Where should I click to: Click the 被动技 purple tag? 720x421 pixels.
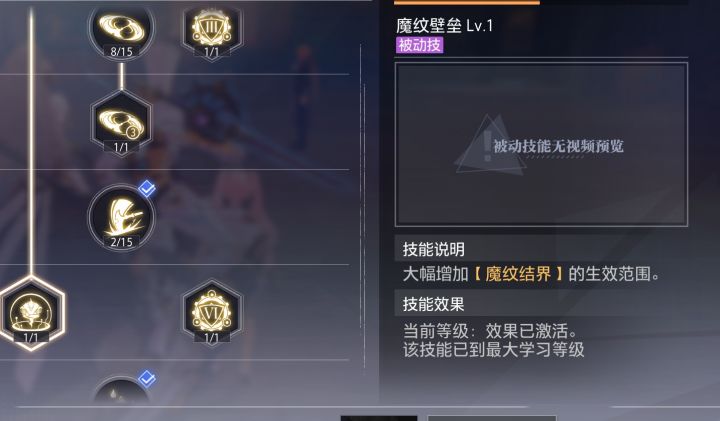click(x=420, y=45)
